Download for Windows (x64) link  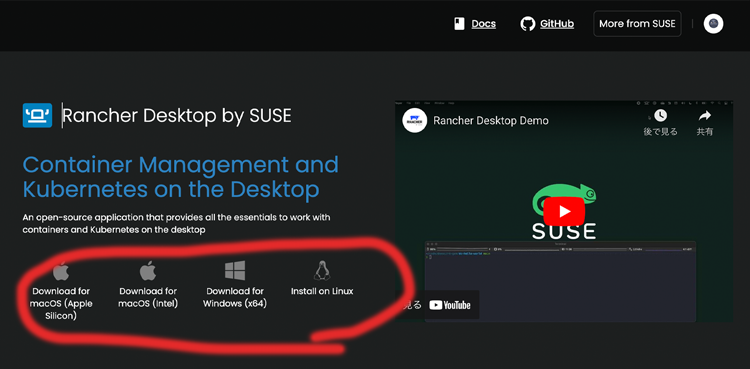click(x=235, y=297)
